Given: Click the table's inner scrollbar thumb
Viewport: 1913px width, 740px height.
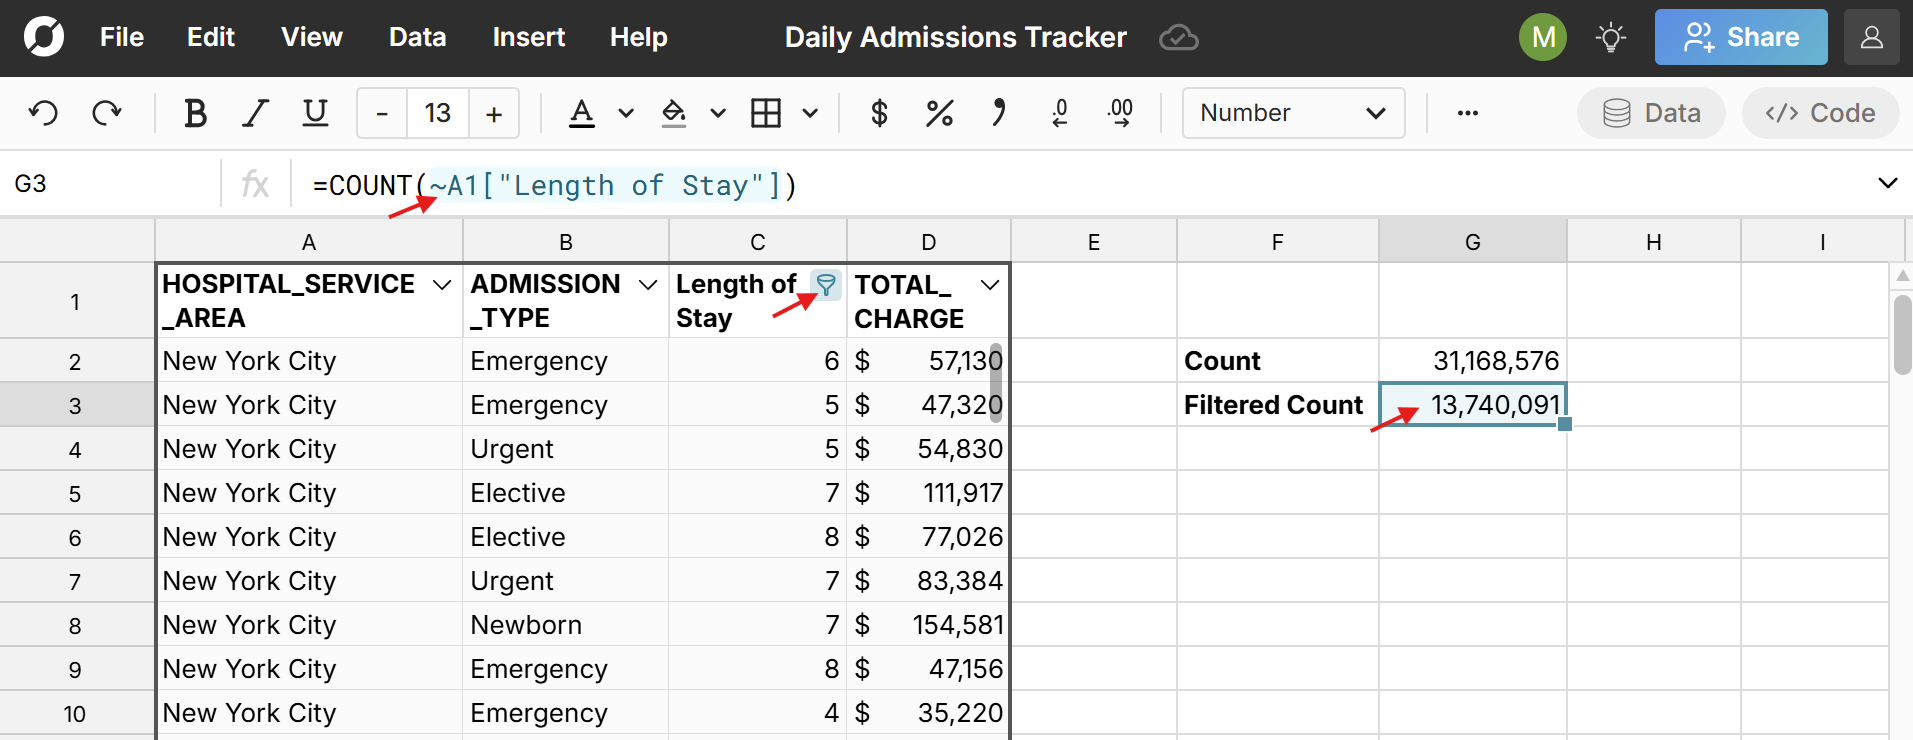Looking at the screenshot, I should 996,383.
